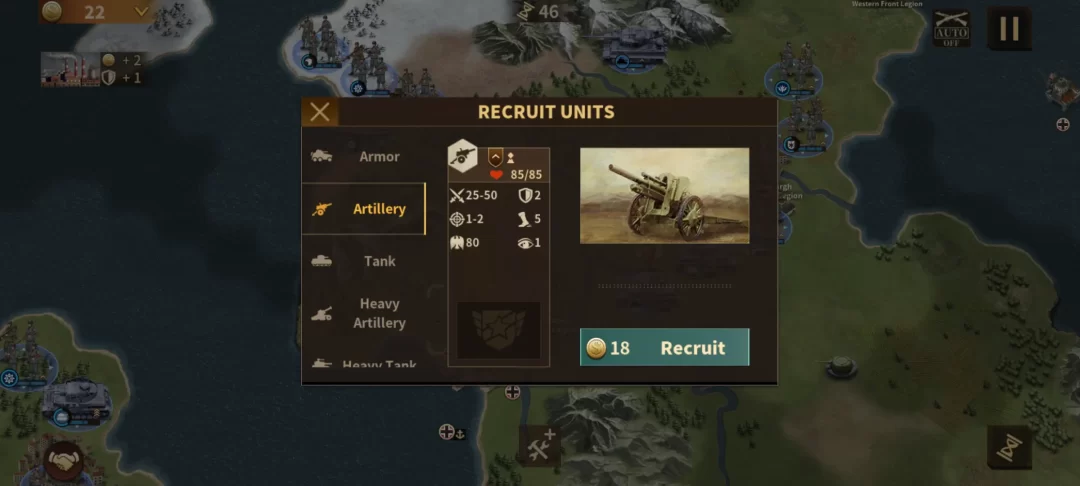
Task: Toggle the AUTO OFF battle mode
Action: 951,28
